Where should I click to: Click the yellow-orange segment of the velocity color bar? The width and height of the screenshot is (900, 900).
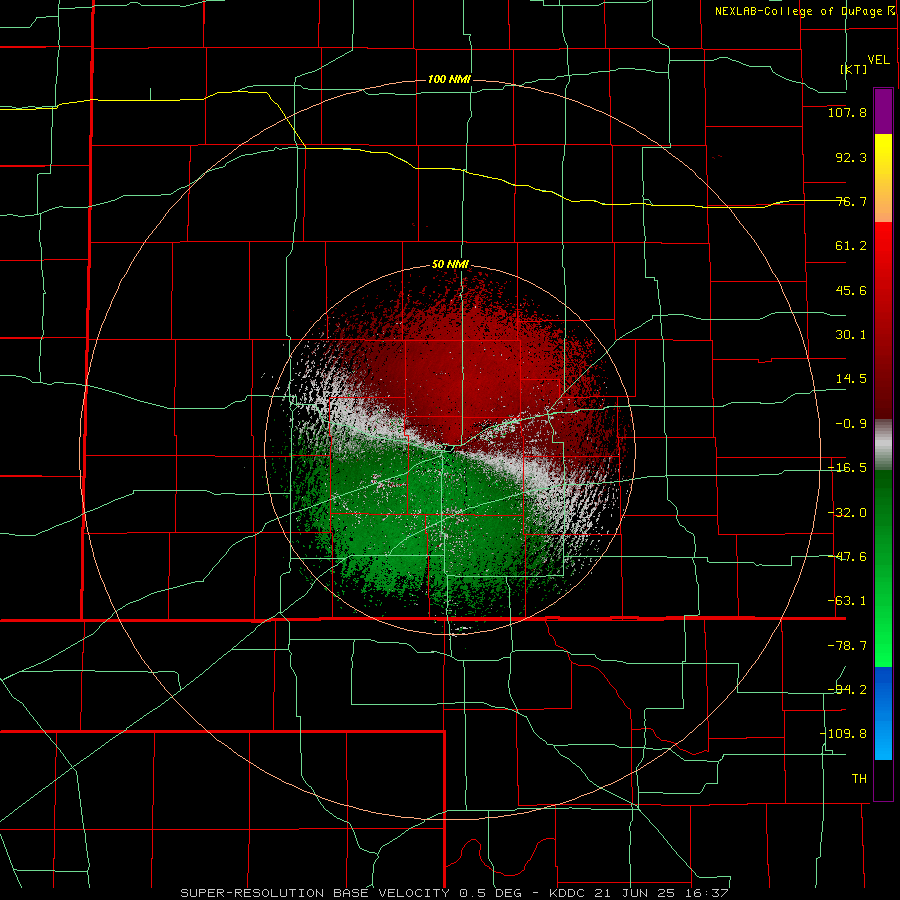[x=883, y=178]
